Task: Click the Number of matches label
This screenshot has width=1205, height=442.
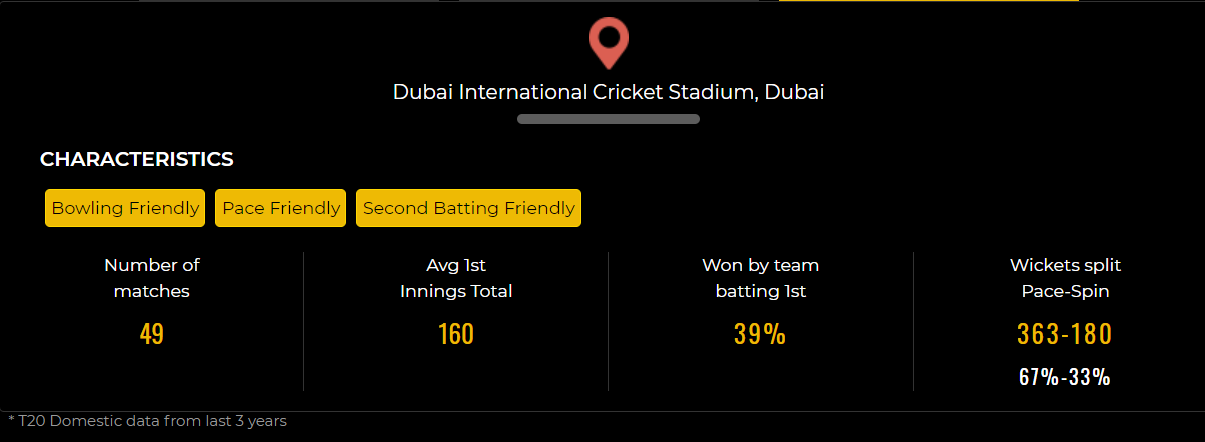Action: 152,278
